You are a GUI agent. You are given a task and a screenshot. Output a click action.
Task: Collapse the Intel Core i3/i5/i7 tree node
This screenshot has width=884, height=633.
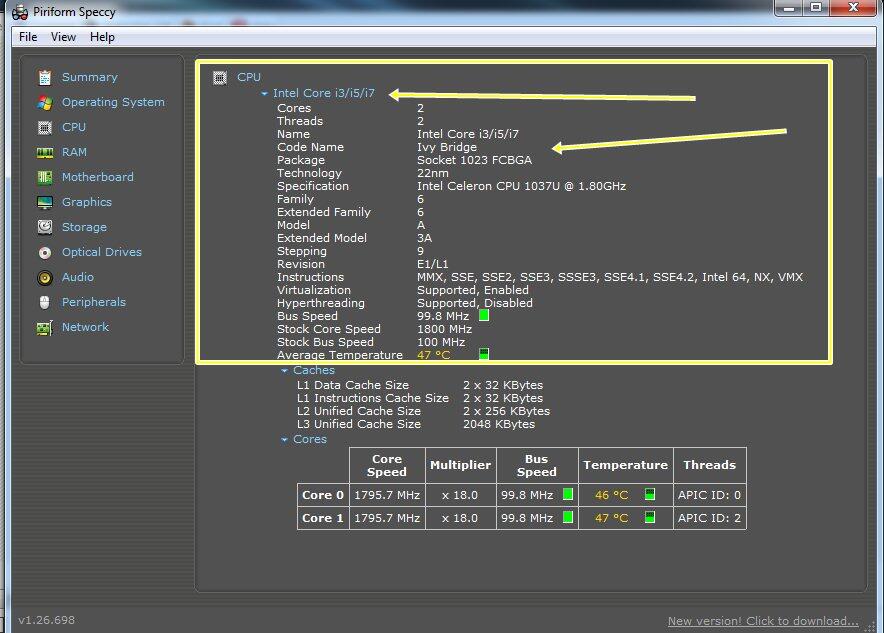(x=264, y=94)
